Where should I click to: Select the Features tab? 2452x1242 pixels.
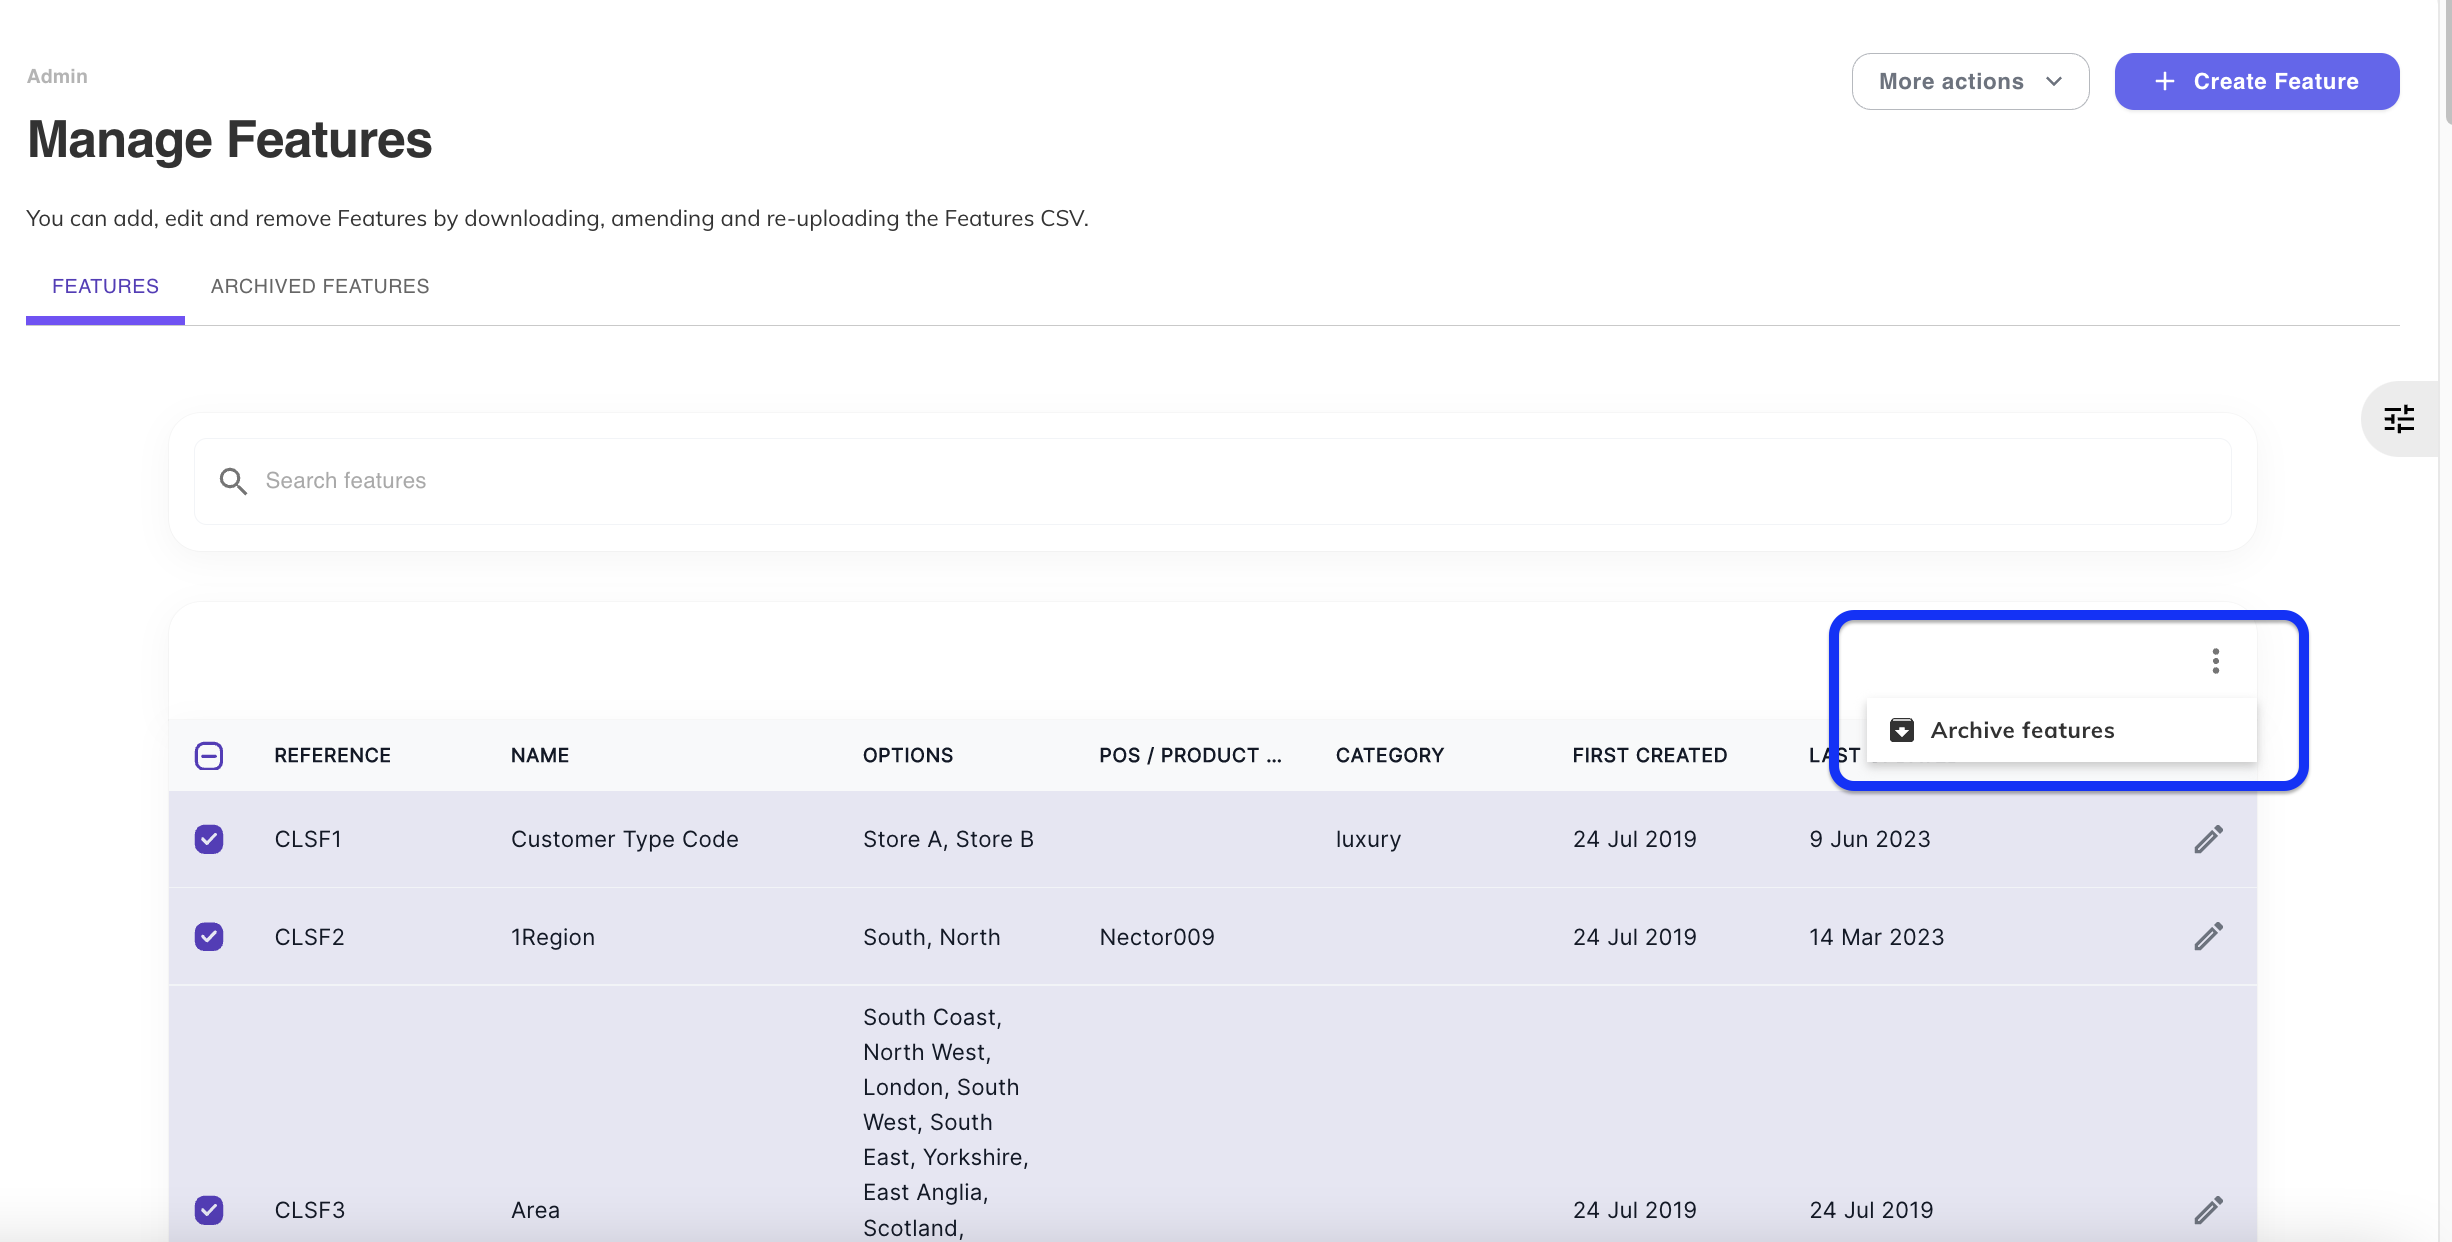pos(105,287)
